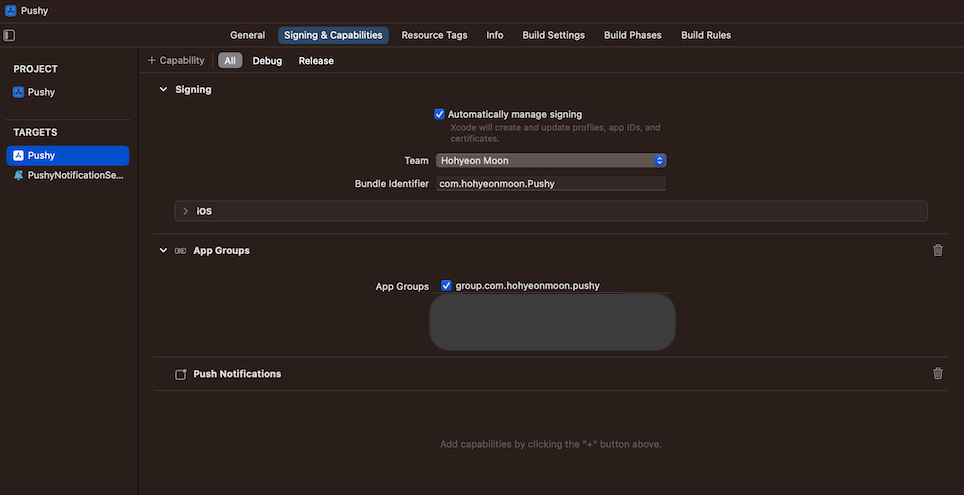Viewport: 964px width, 495px height.
Task: Collapse the Signing section
Action: (163, 89)
